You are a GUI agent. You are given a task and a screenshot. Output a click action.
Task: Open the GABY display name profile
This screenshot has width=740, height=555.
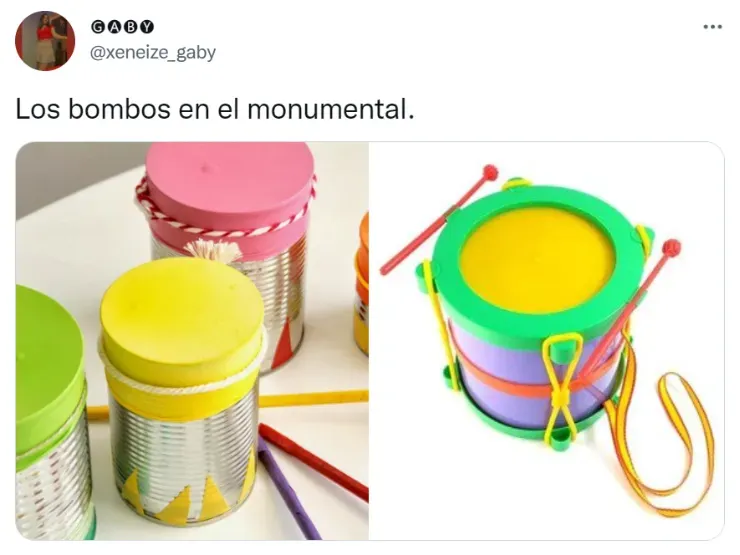pos(122,27)
